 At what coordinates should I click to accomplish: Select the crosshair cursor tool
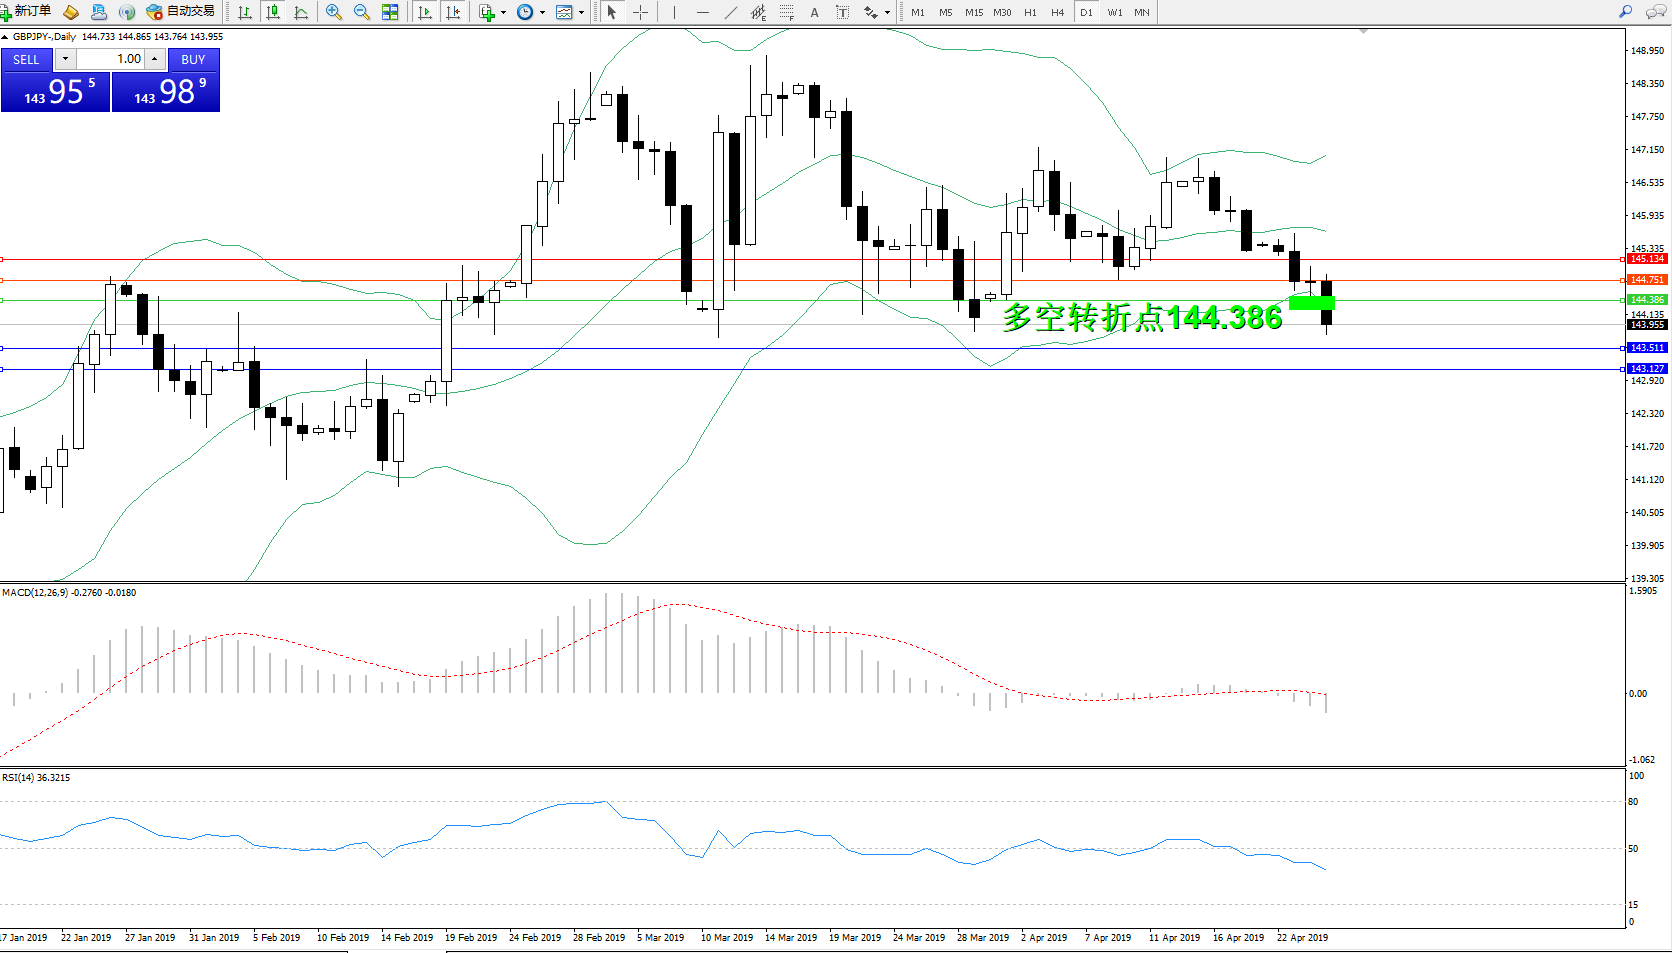click(x=641, y=12)
